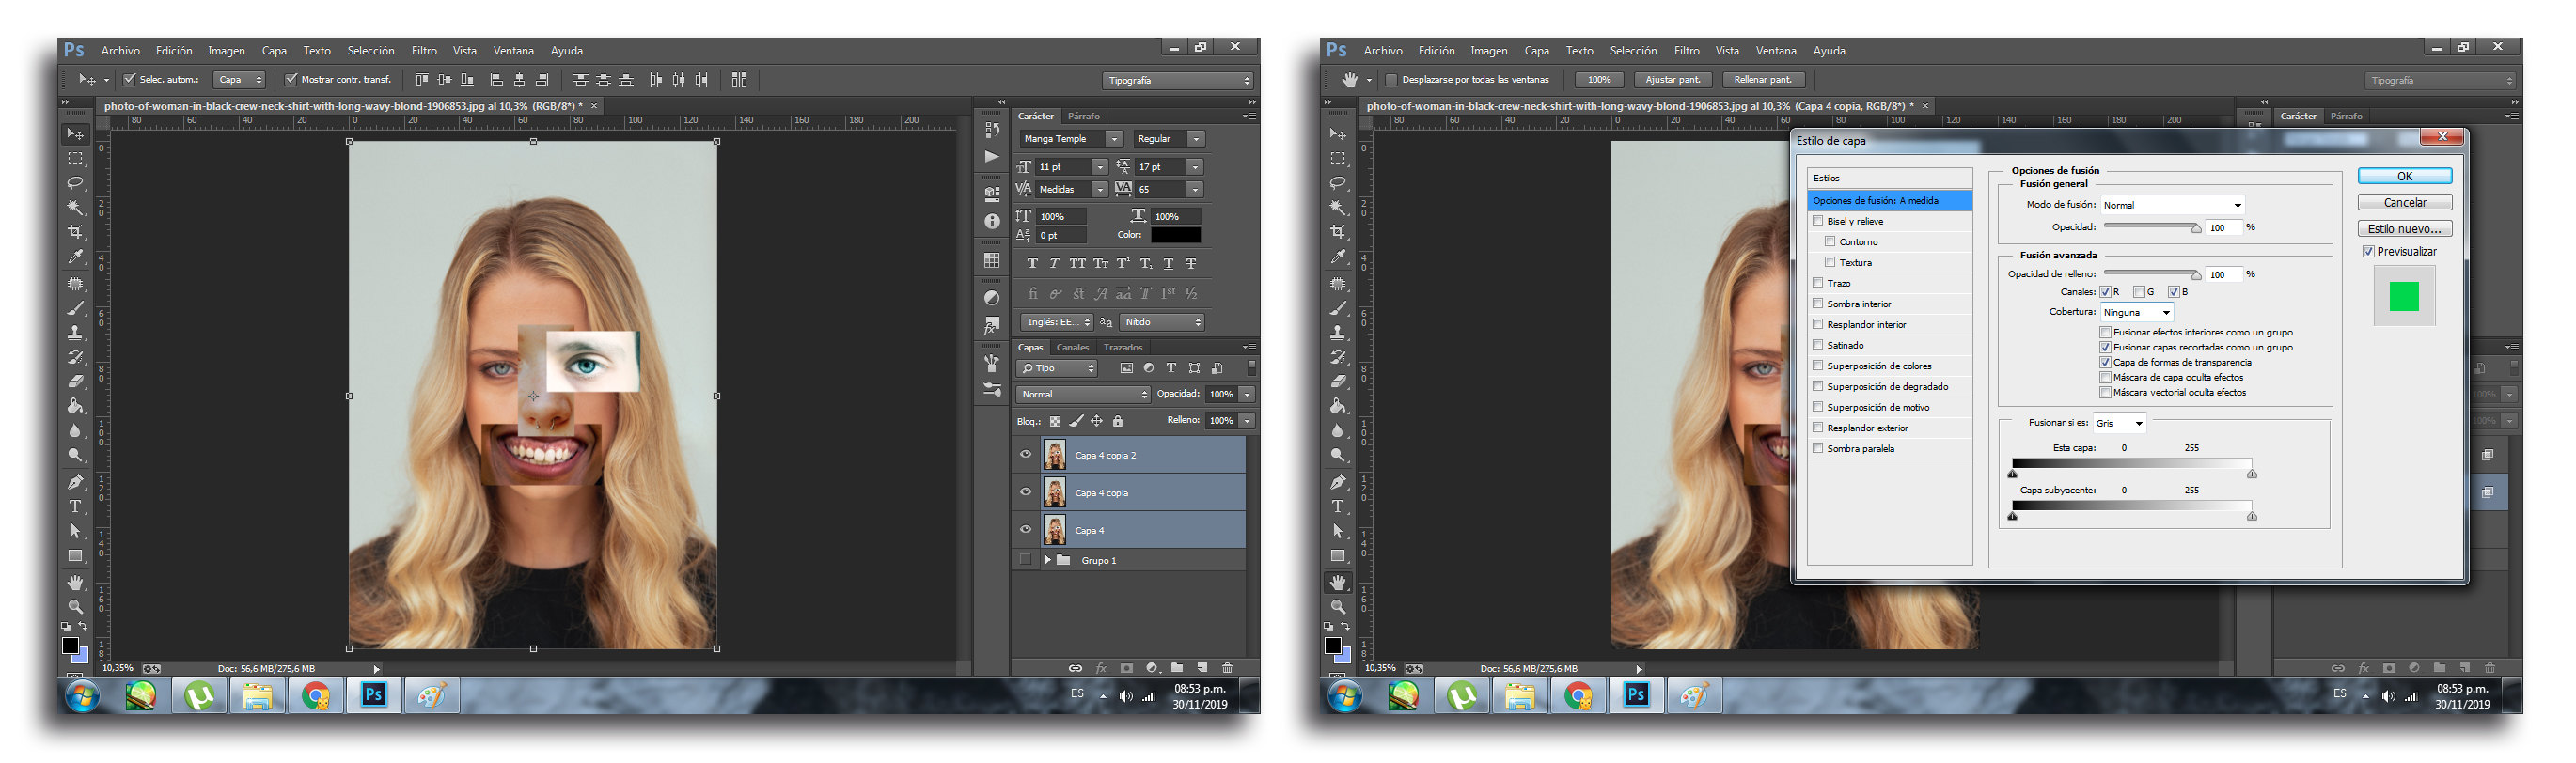The height and width of the screenshot is (763, 2576).
Task: Lock transparent pixels next to Bloq.
Action: click(1055, 421)
